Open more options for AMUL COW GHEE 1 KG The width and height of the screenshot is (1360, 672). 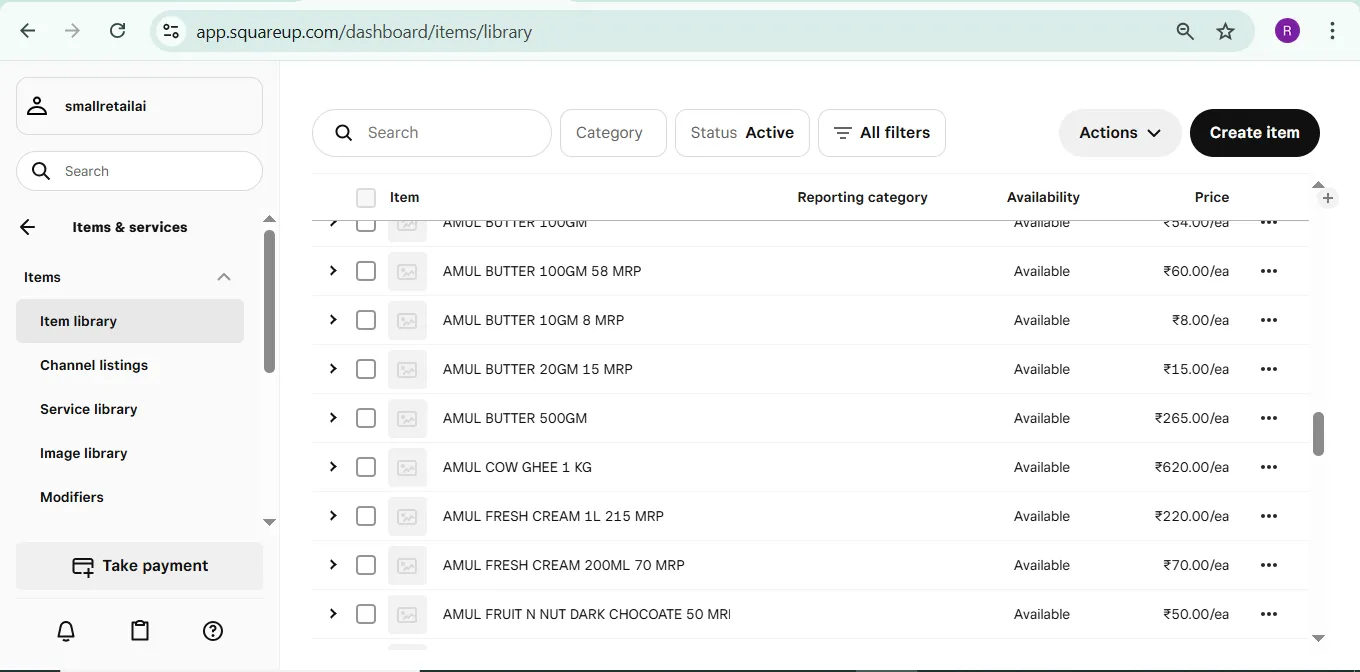click(x=1269, y=467)
